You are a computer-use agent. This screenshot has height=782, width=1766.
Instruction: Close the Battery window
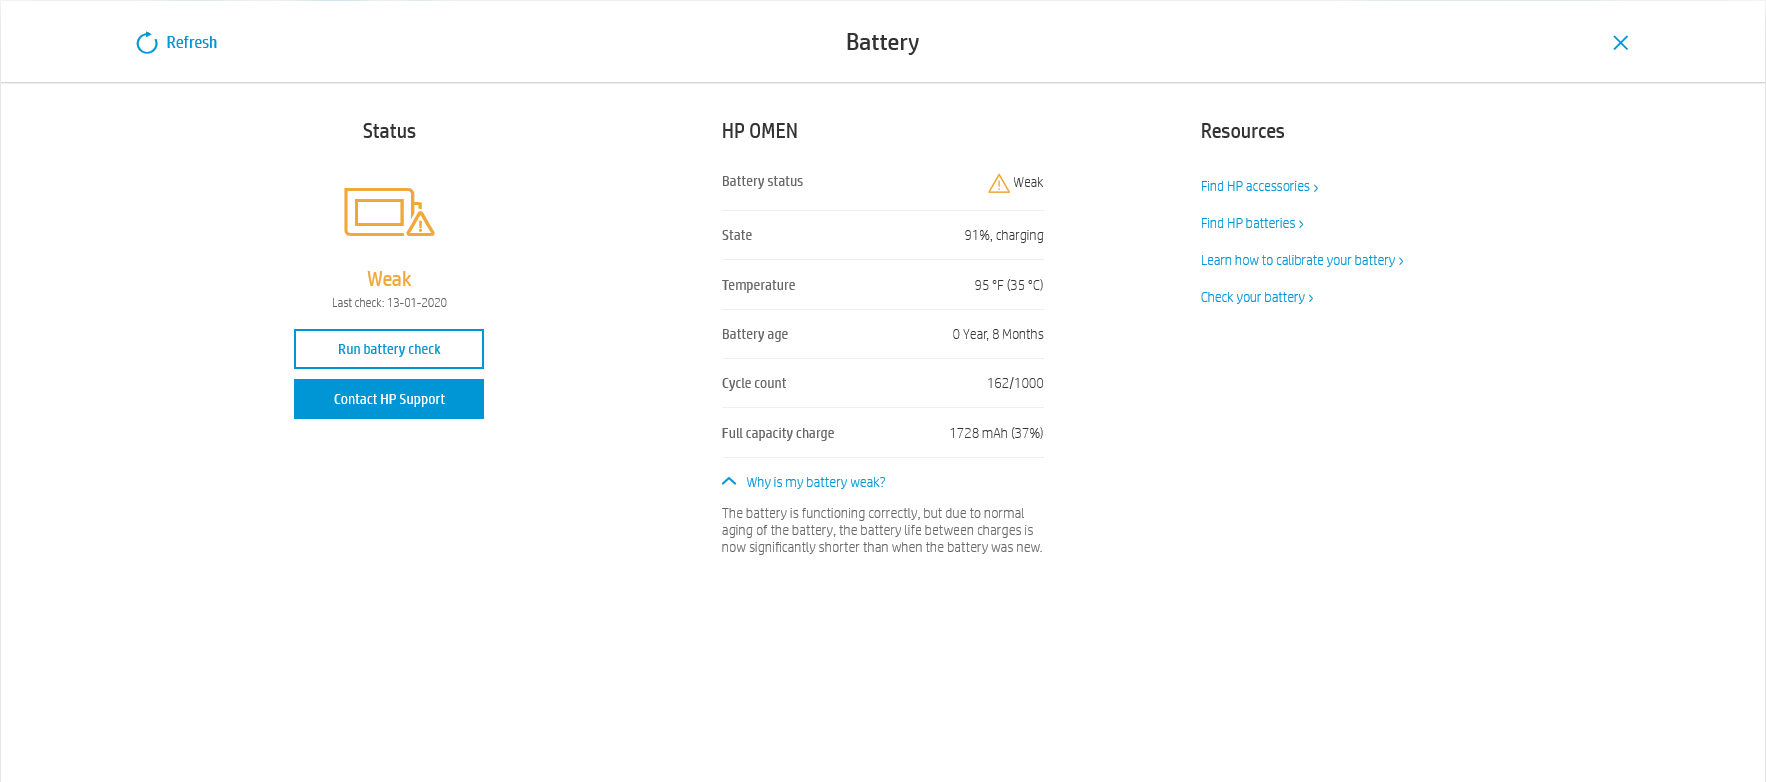(1620, 43)
